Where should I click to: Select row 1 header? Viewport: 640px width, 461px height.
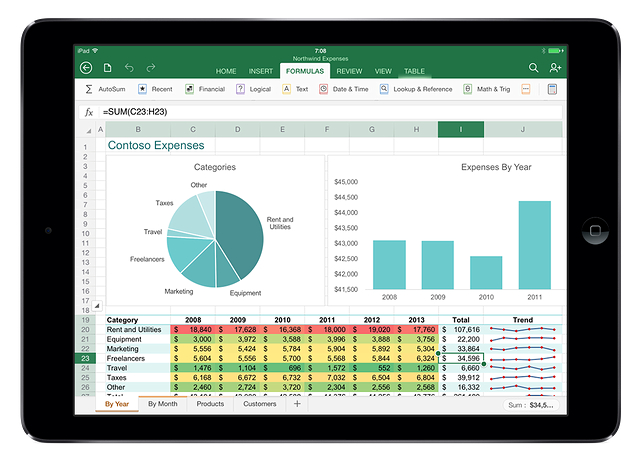pyautogui.click(x=85, y=147)
